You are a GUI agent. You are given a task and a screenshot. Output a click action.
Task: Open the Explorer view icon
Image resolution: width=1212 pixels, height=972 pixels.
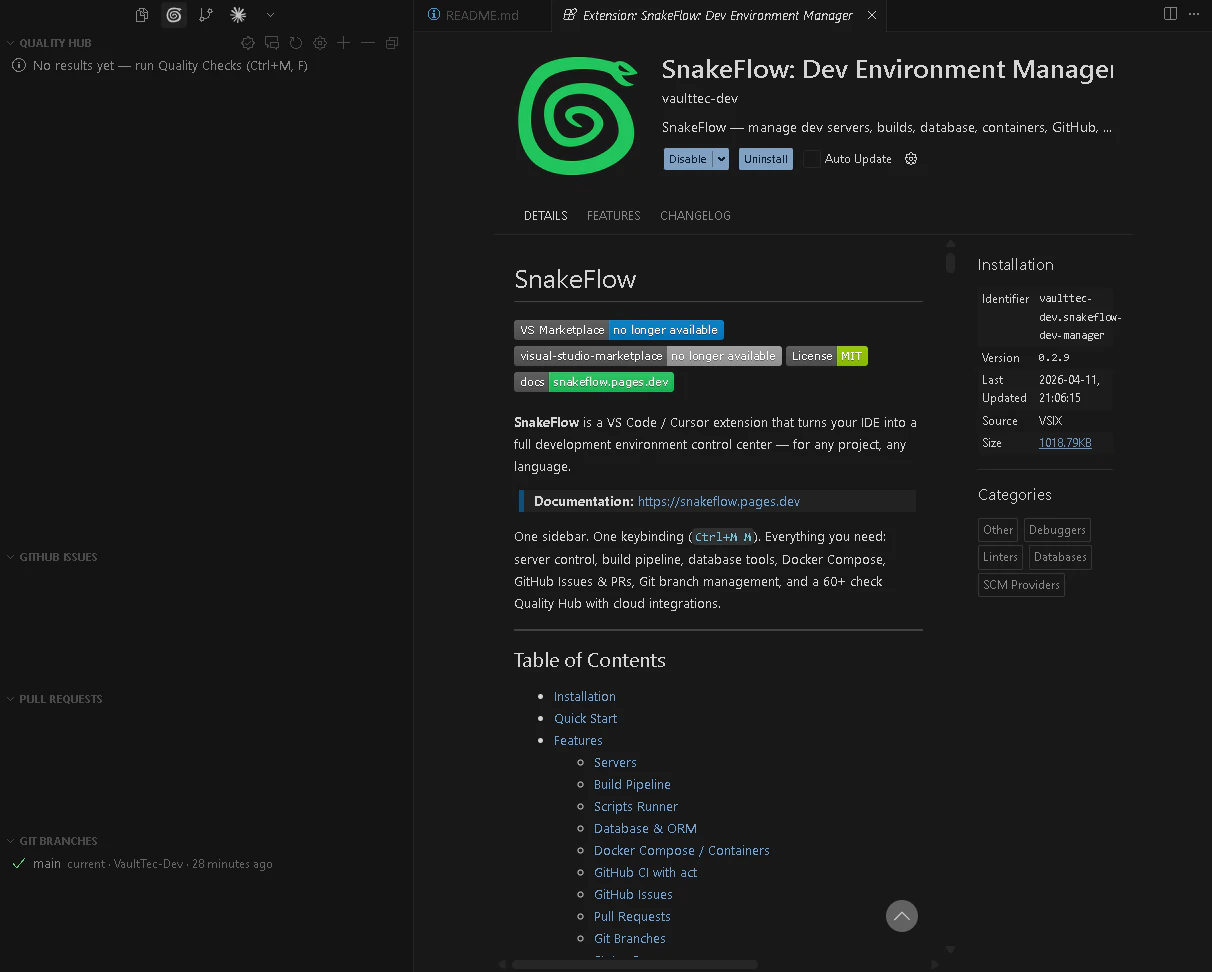pyautogui.click(x=142, y=15)
